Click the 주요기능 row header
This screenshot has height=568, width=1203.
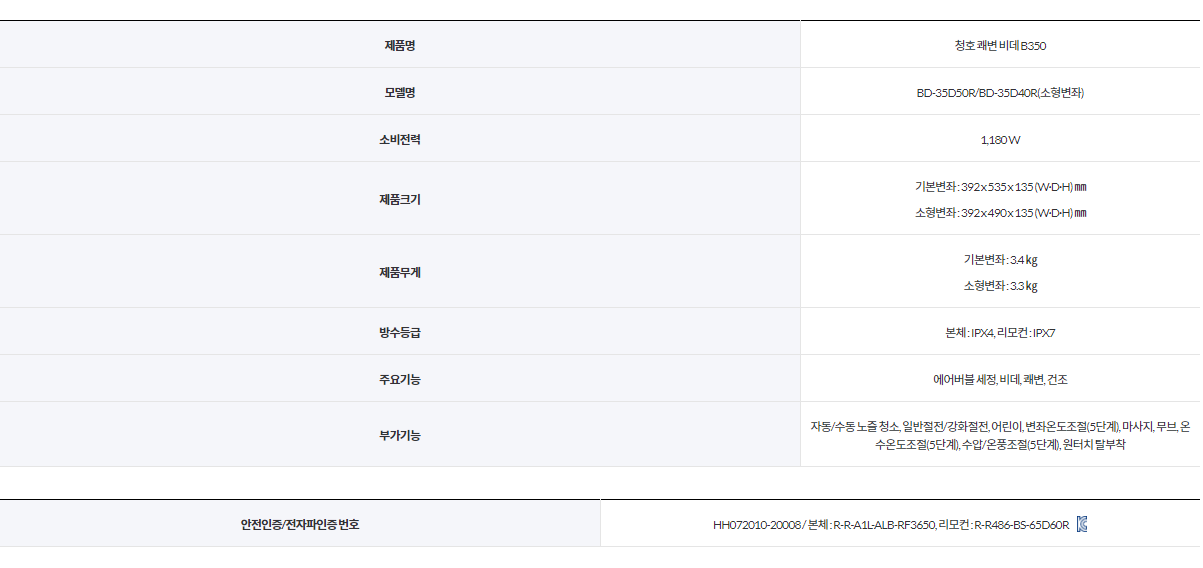pyautogui.click(x=400, y=379)
